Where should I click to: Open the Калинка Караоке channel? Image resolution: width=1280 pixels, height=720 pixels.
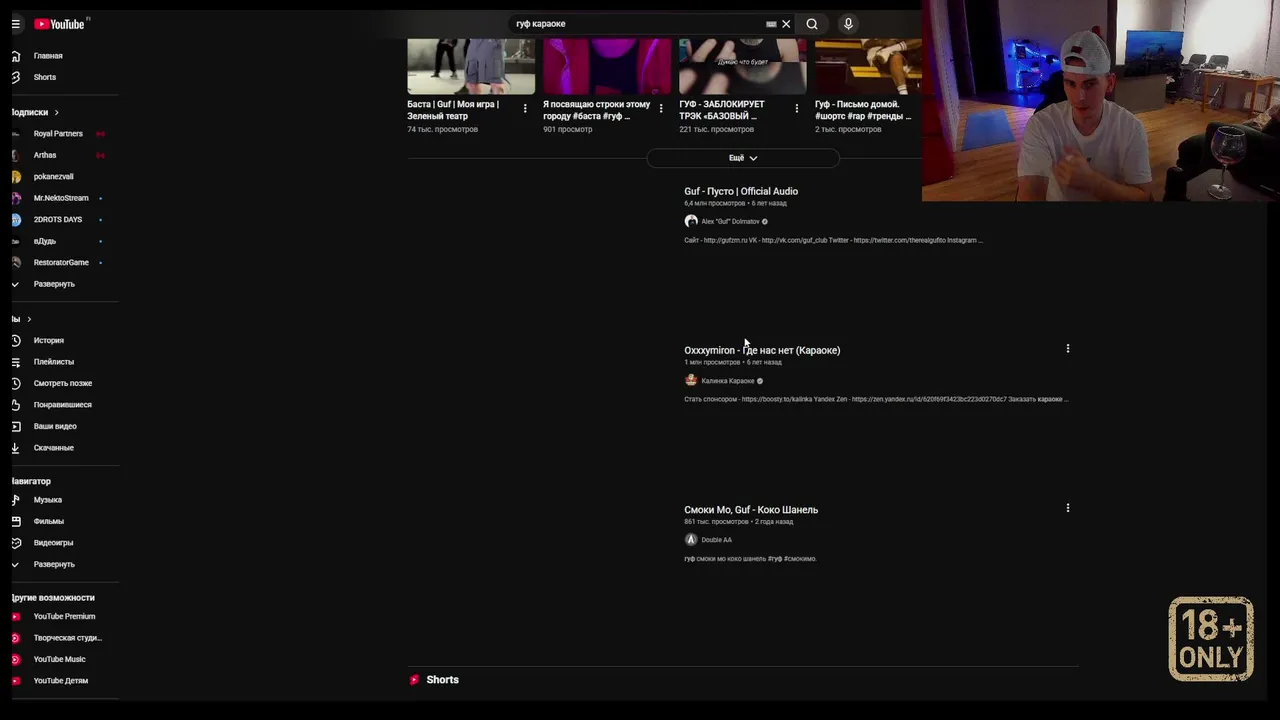[x=728, y=381]
